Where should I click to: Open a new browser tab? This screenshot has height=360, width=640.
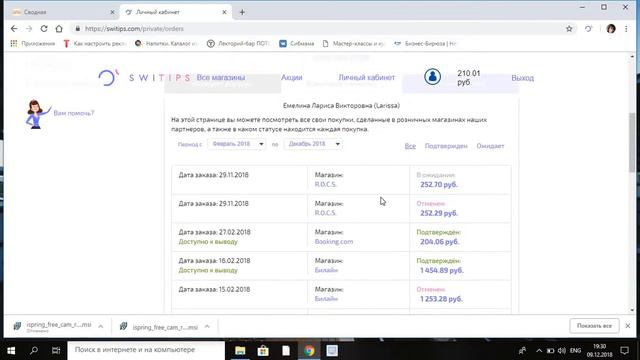pyautogui.click(x=242, y=12)
